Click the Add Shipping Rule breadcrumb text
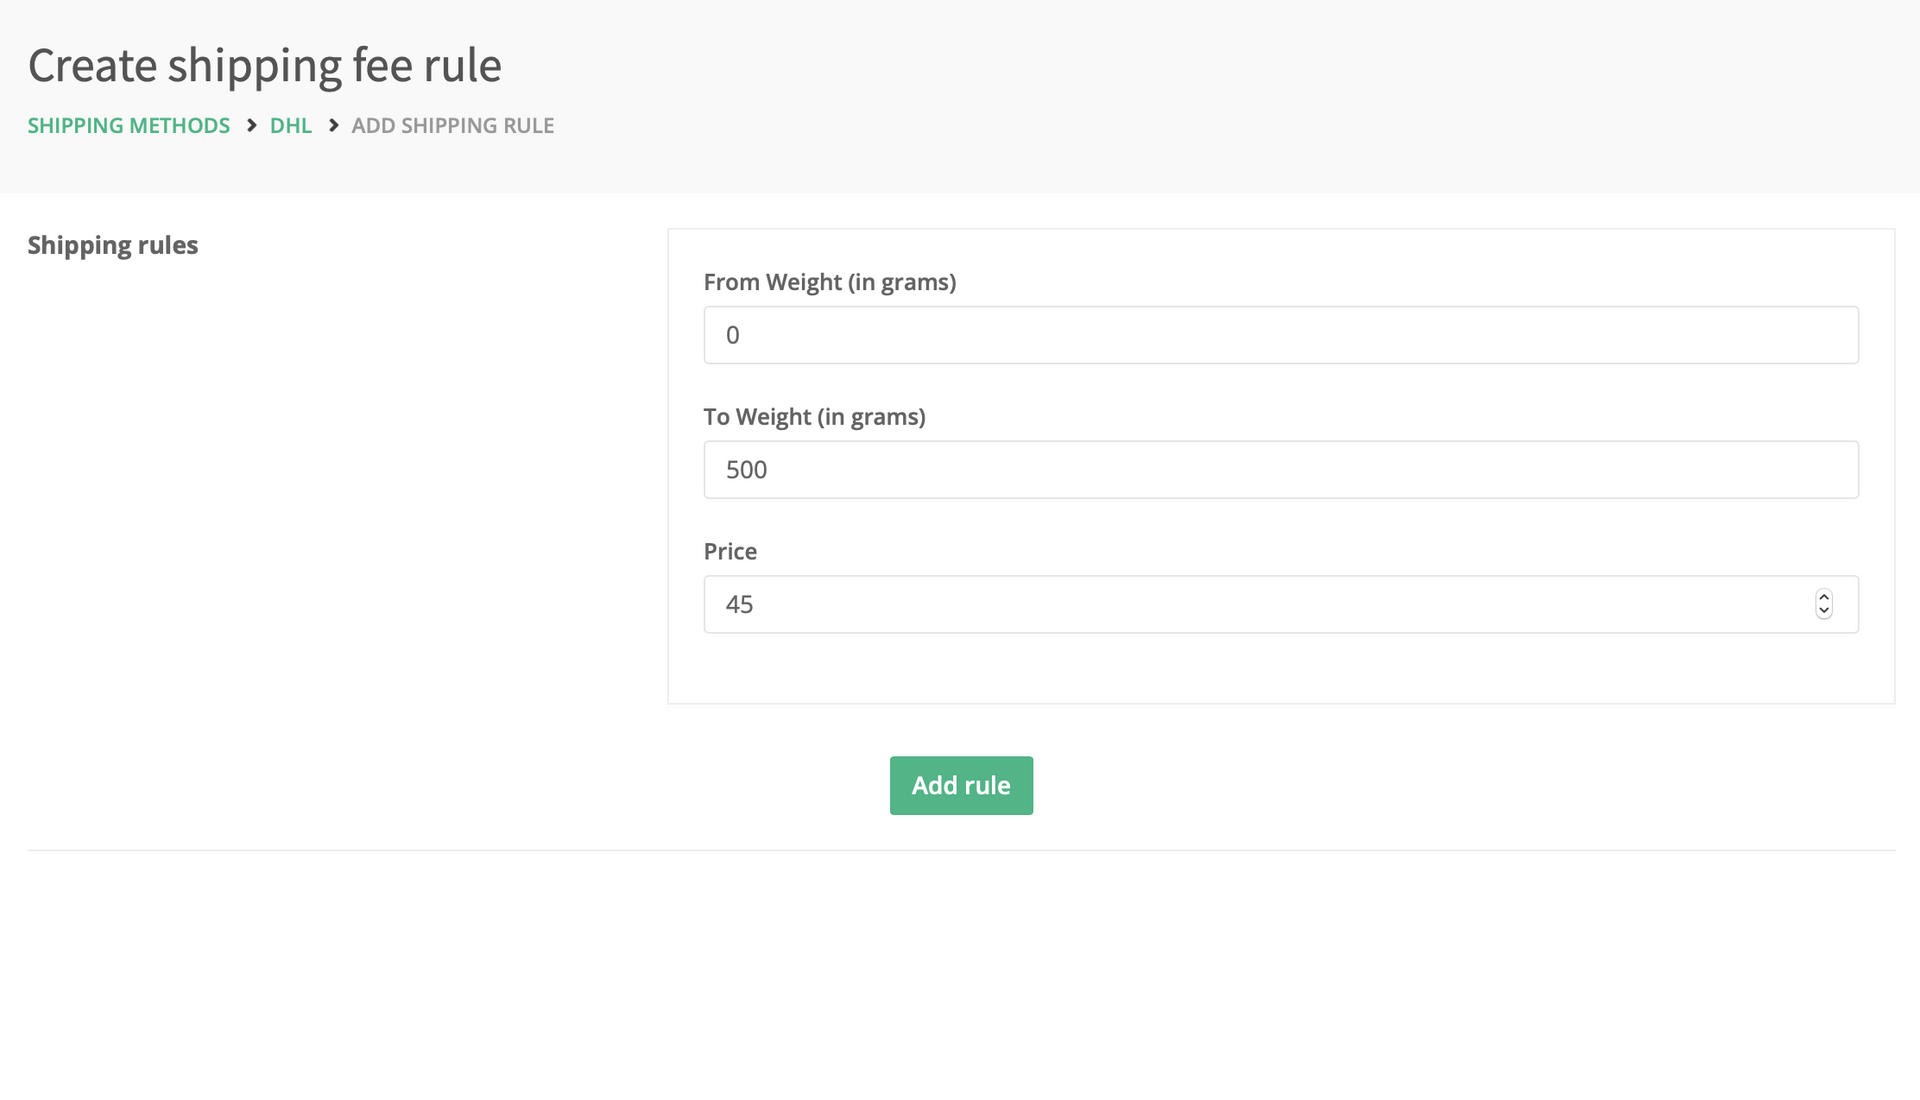 [453, 126]
